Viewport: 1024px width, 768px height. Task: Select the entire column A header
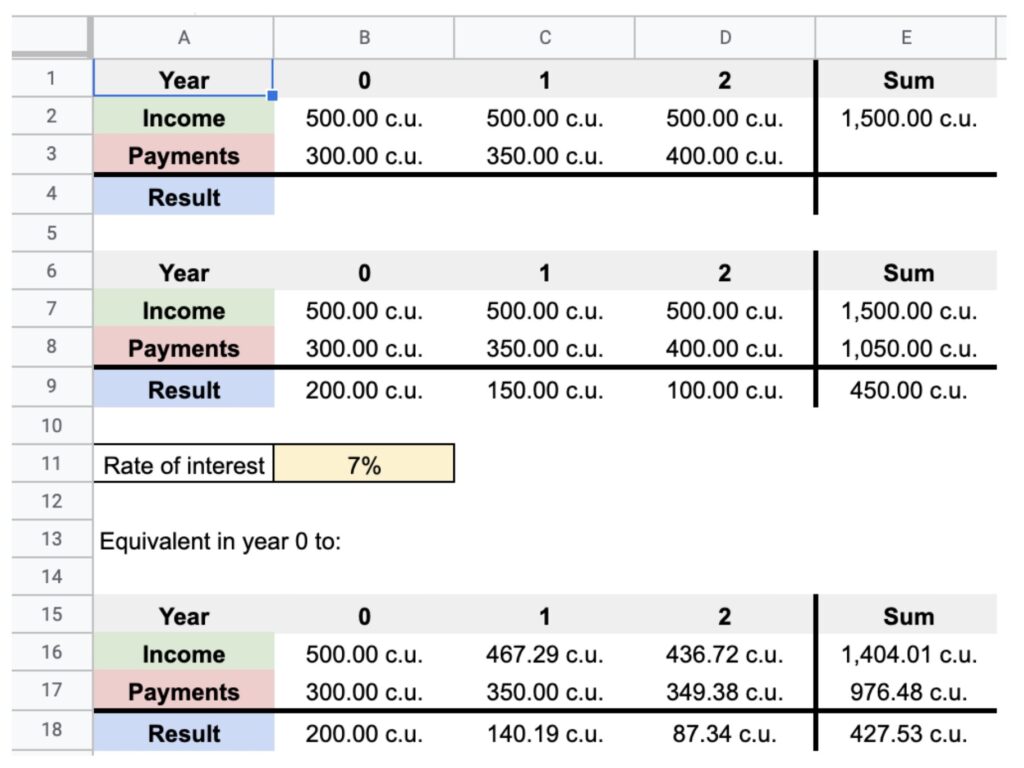[183, 38]
